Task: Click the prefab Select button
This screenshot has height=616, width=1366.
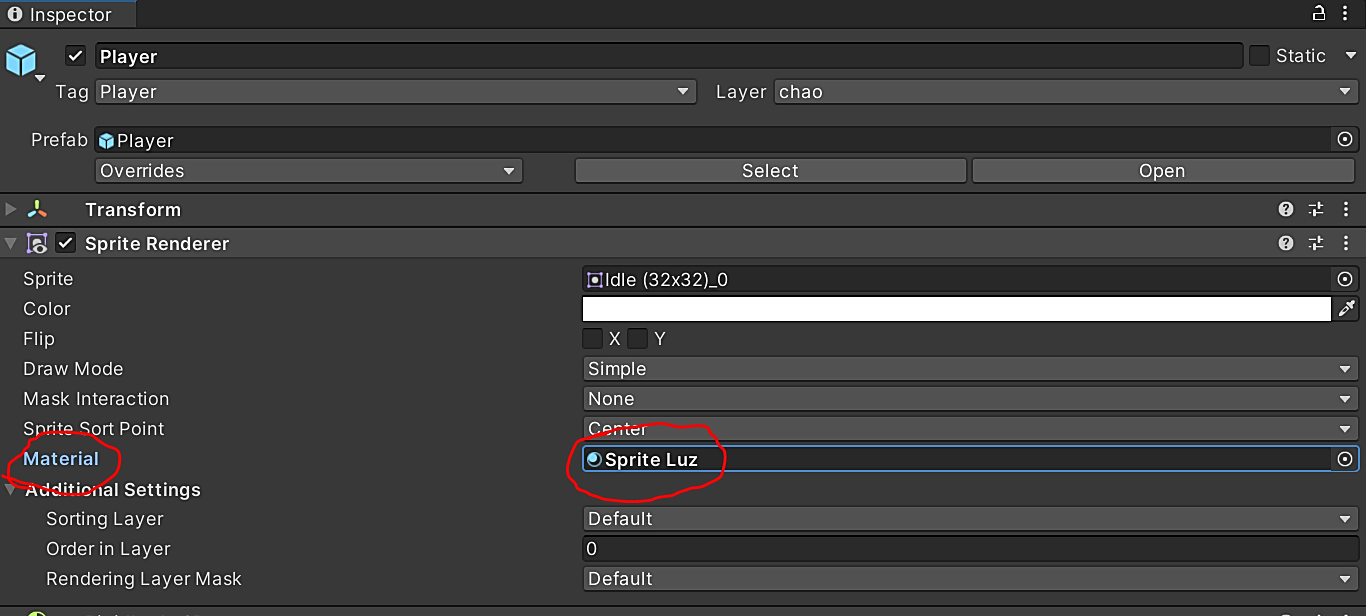Action: (x=770, y=171)
